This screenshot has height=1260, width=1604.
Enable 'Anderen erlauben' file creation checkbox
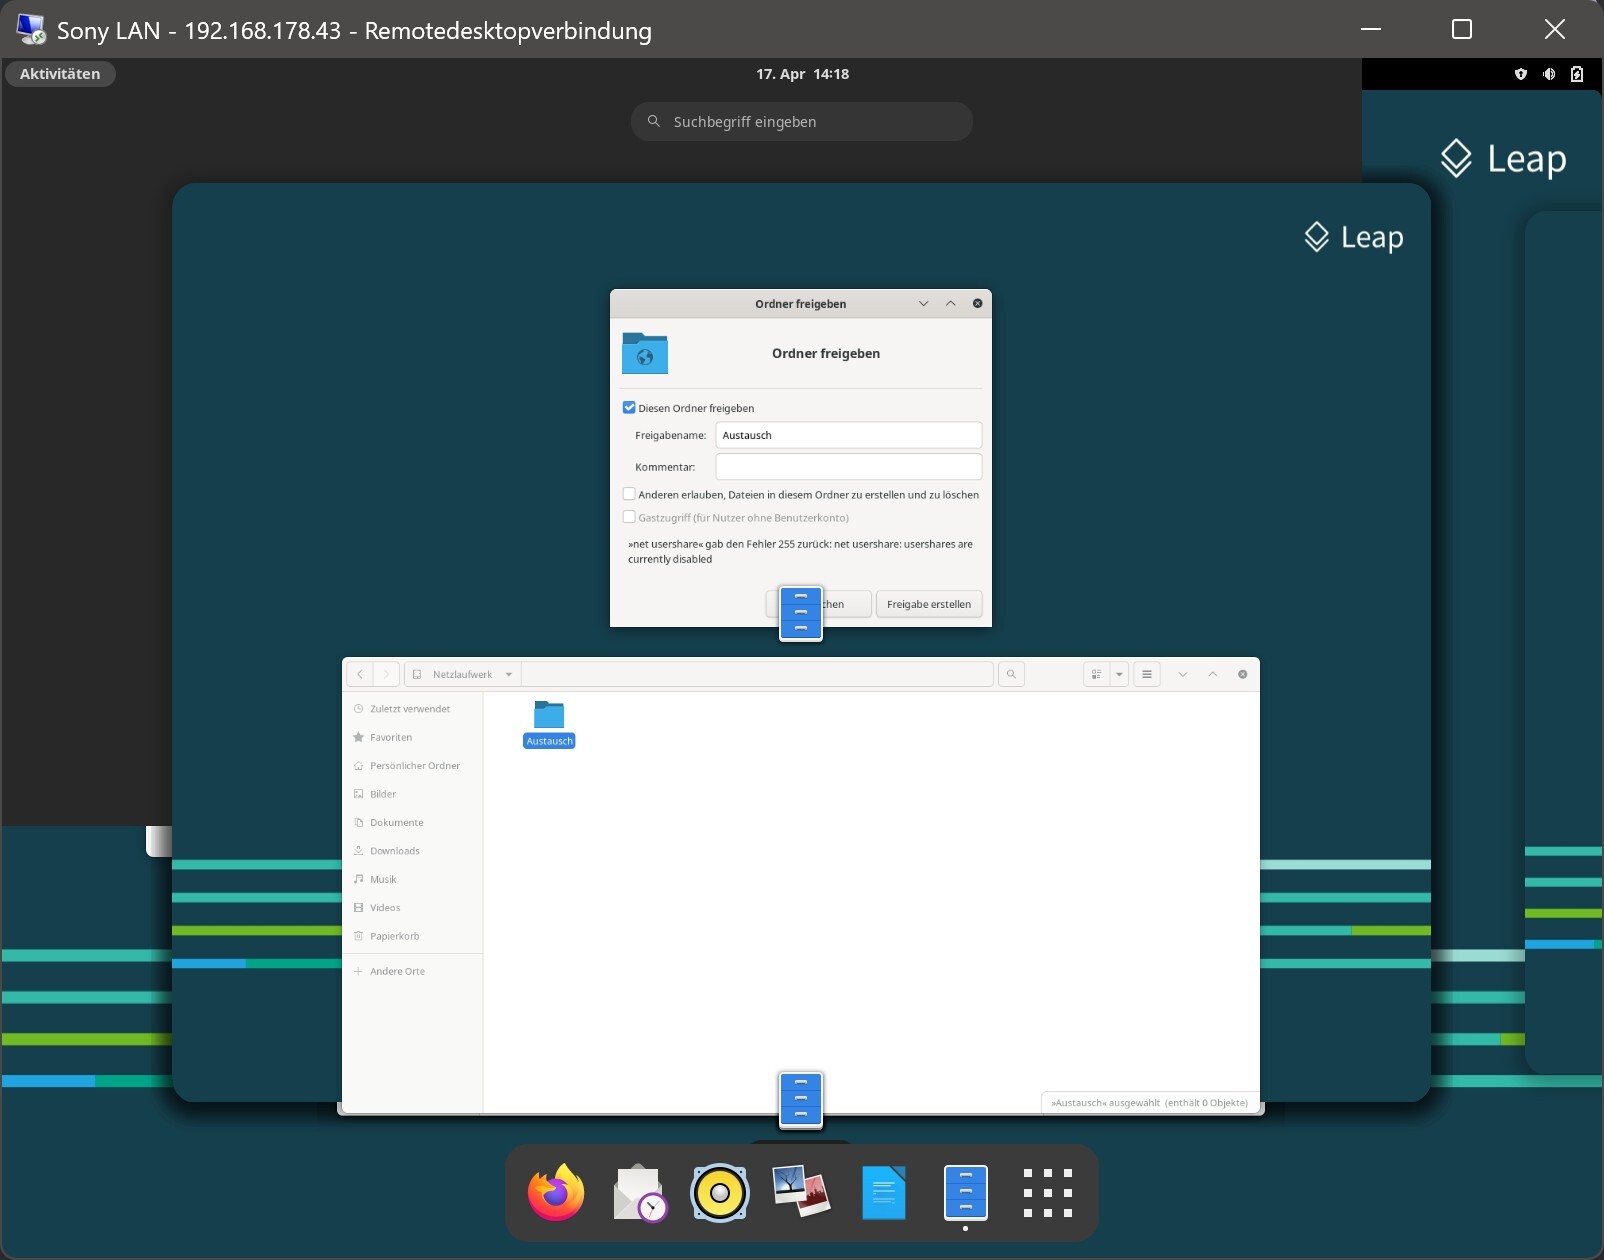point(629,494)
